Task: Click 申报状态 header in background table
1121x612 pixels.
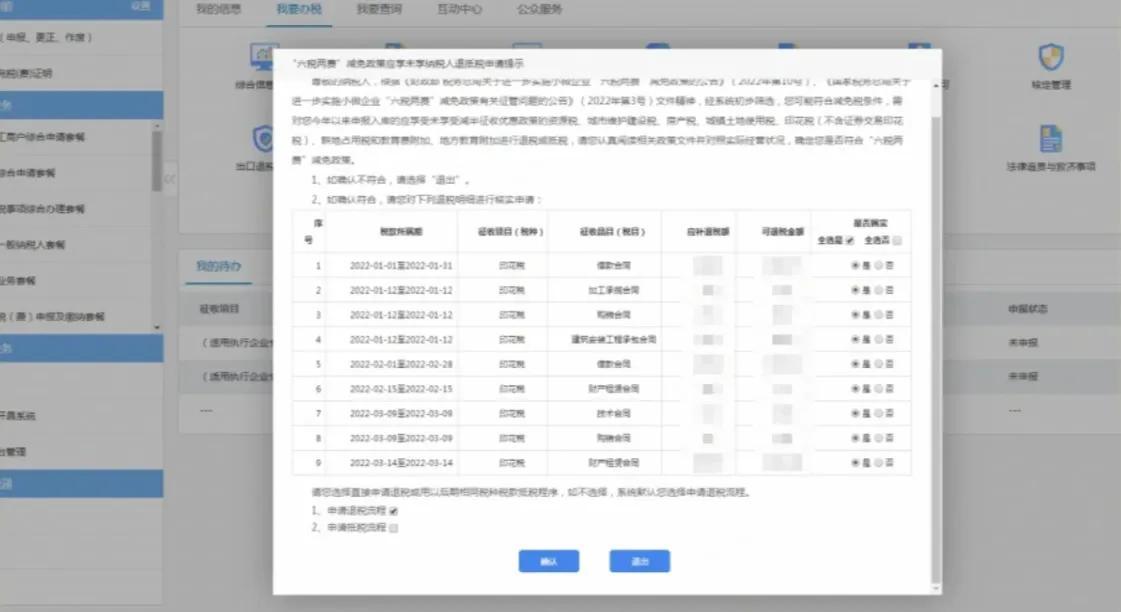Action: [x=1027, y=309]
